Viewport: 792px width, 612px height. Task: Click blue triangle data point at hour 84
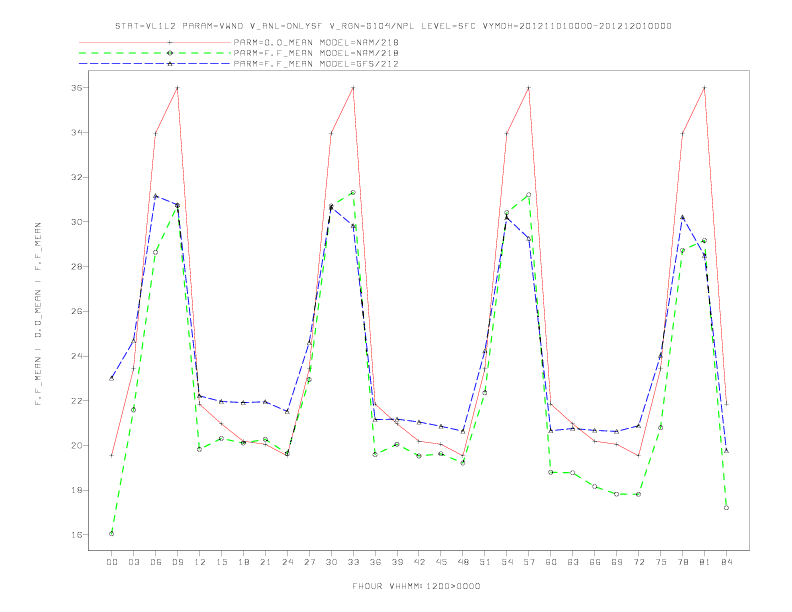point(726,450)
